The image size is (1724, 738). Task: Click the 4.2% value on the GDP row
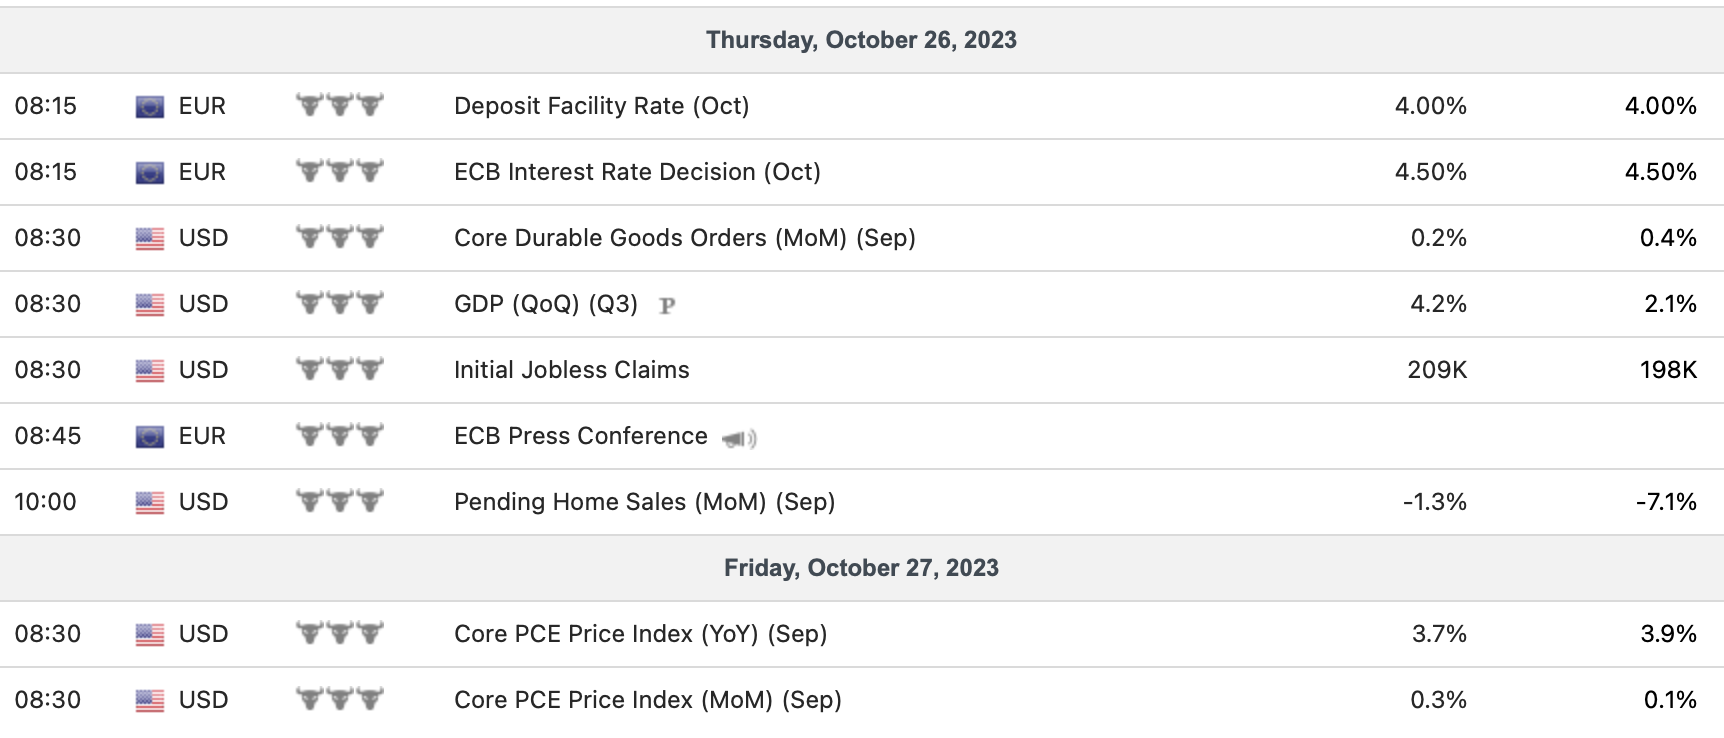[1438, 304]
